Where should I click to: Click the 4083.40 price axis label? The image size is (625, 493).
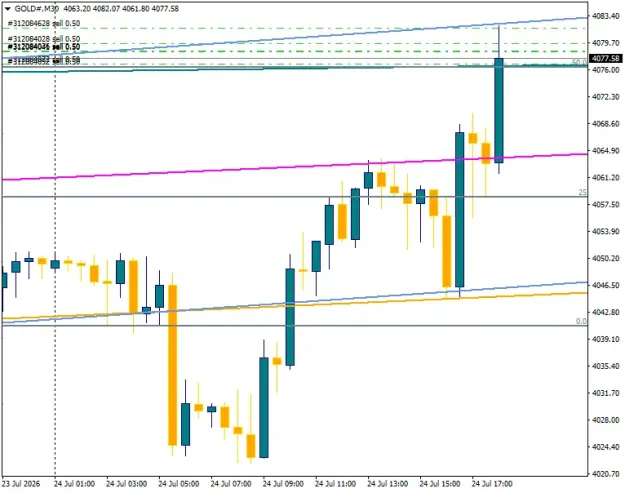[x=605, y=16]
